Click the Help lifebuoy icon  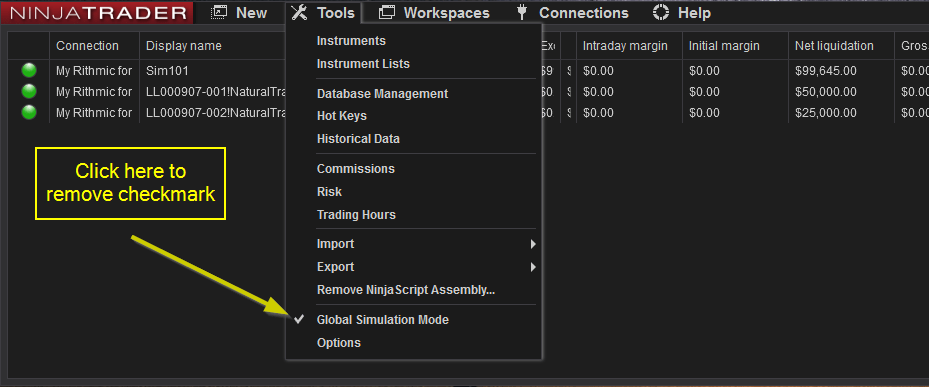[x=661, y=12]
